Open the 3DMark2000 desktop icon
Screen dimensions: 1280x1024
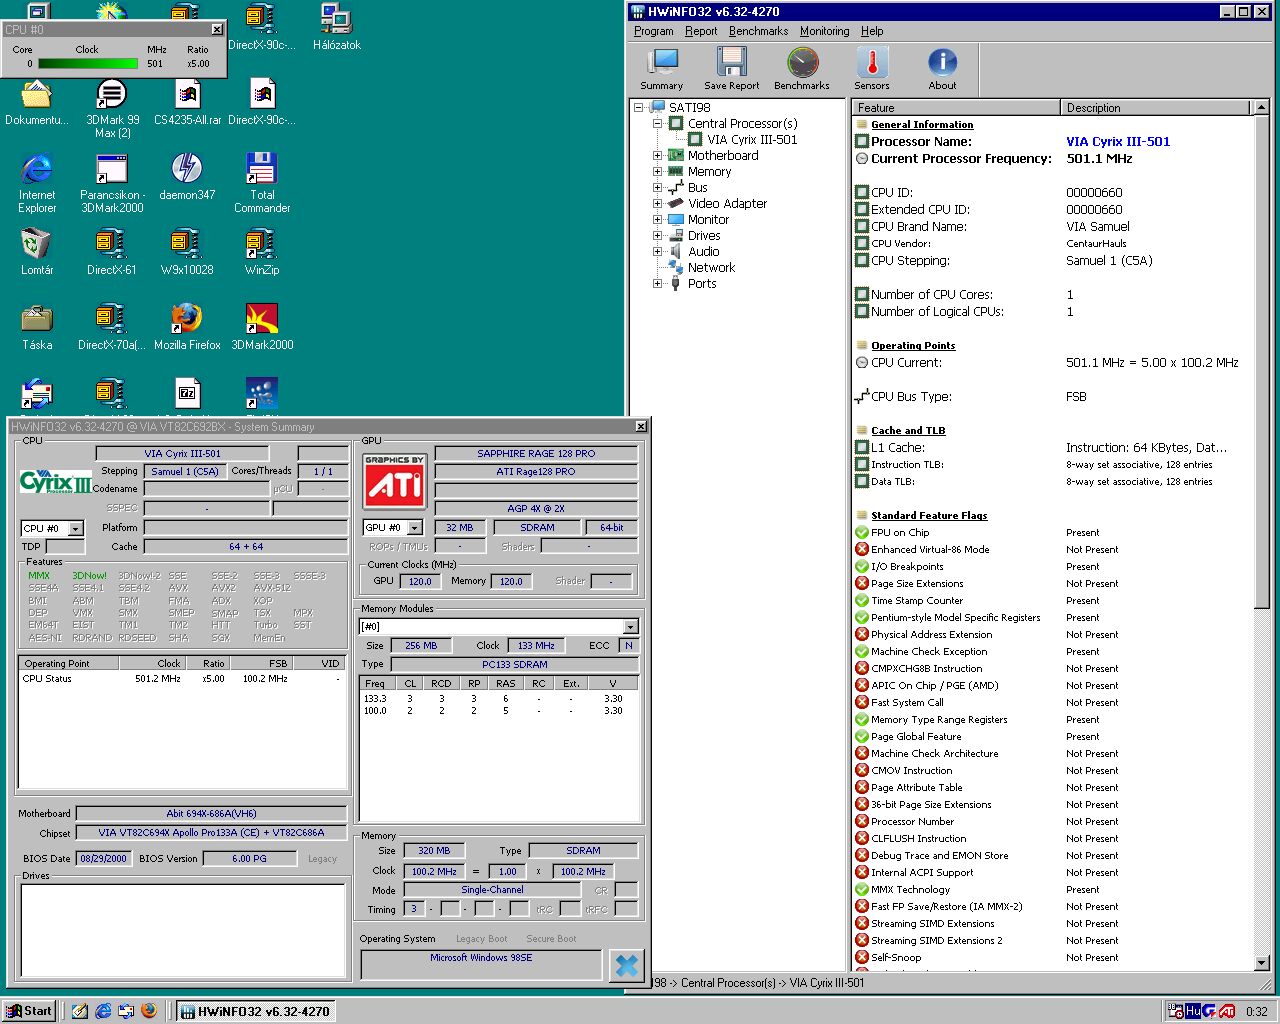262,327
